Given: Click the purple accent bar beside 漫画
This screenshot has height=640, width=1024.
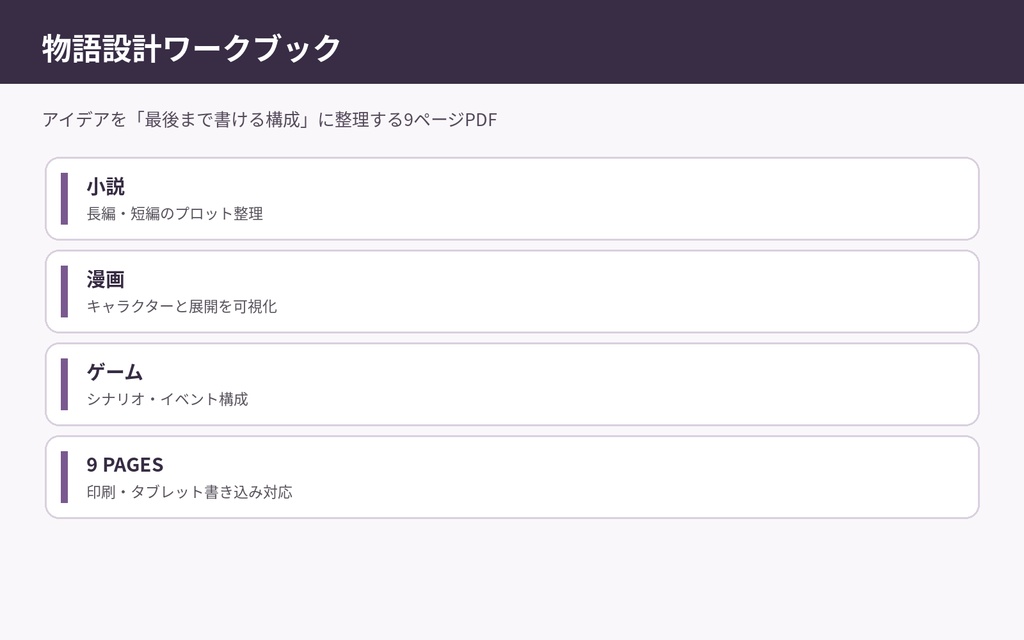Looking at the screenshot, I should point(64,291).
